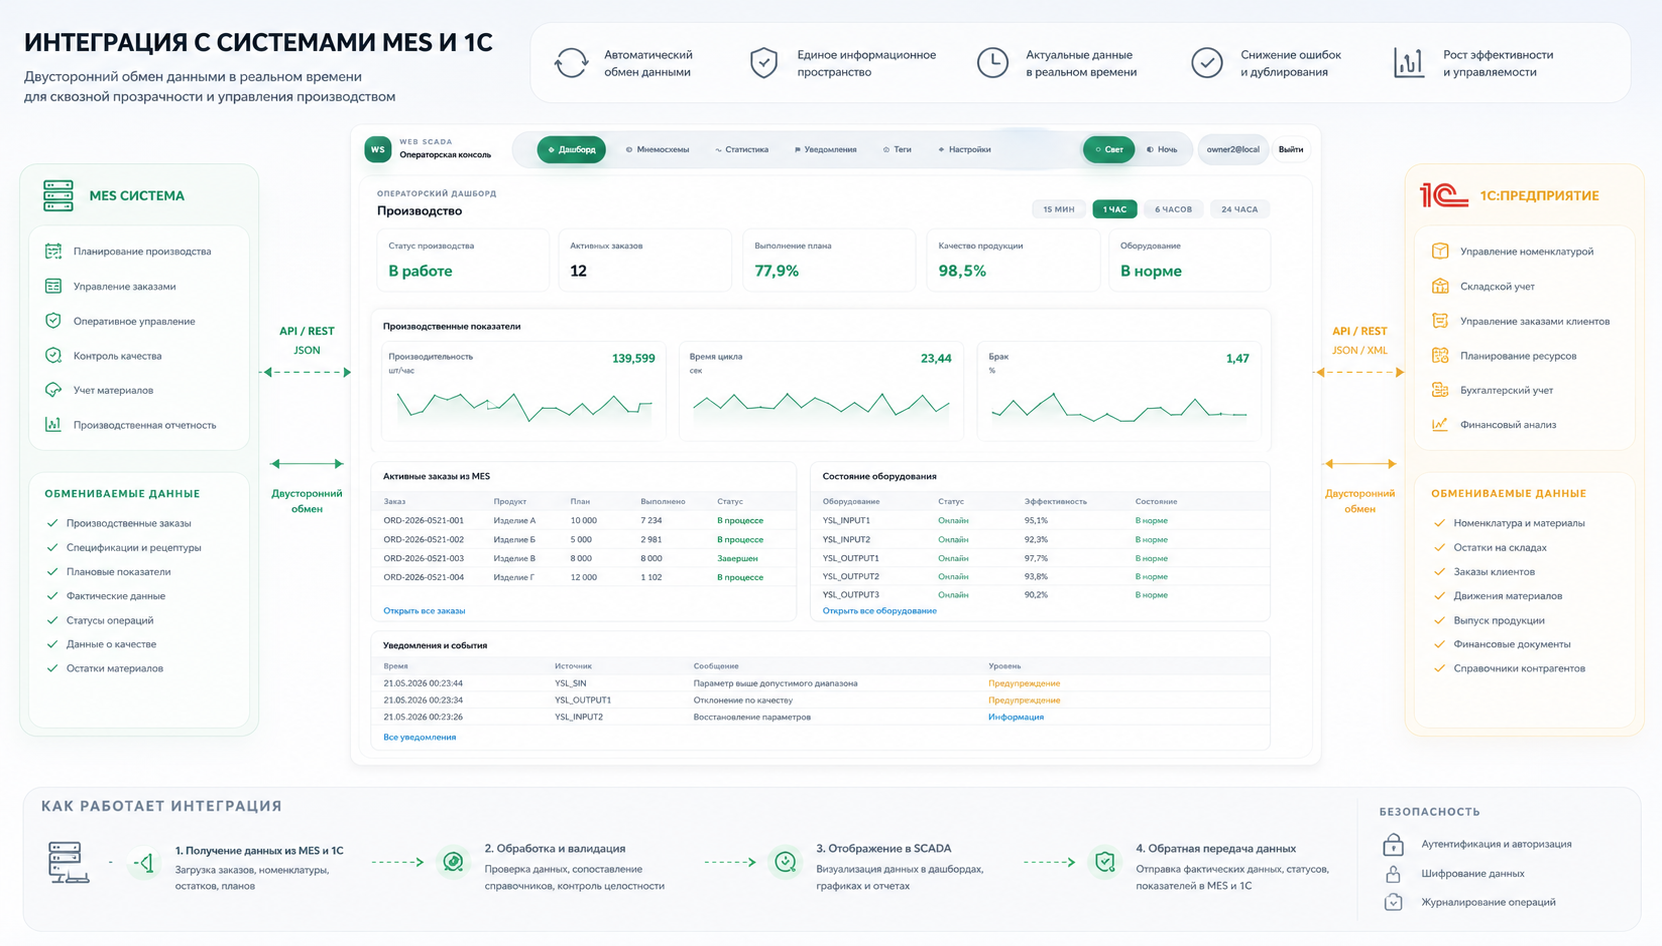This screenshot has width=1662, height=946.
Task: Click the calendar icon beside Планирование производства
Action: click(53, 251)
